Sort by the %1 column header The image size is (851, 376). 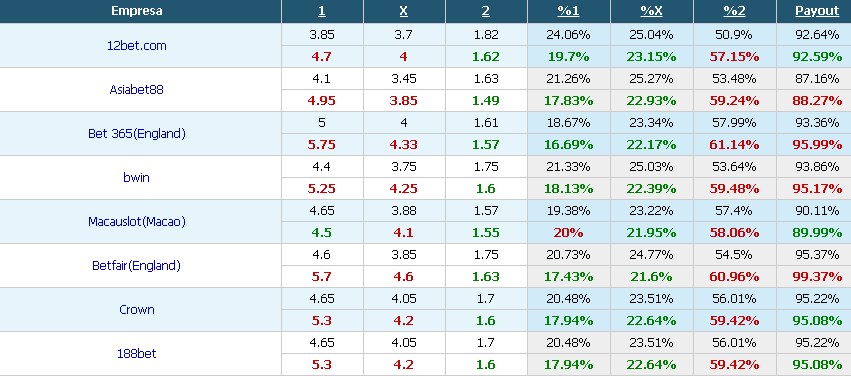tap(568, 11)
